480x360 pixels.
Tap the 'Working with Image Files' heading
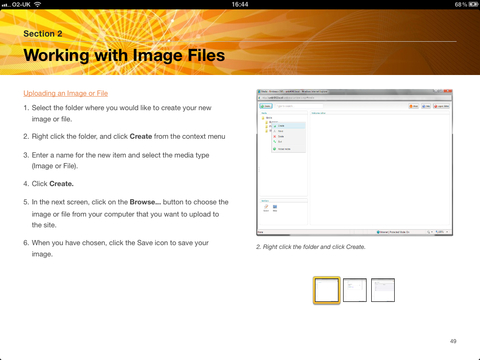[124, 55]
